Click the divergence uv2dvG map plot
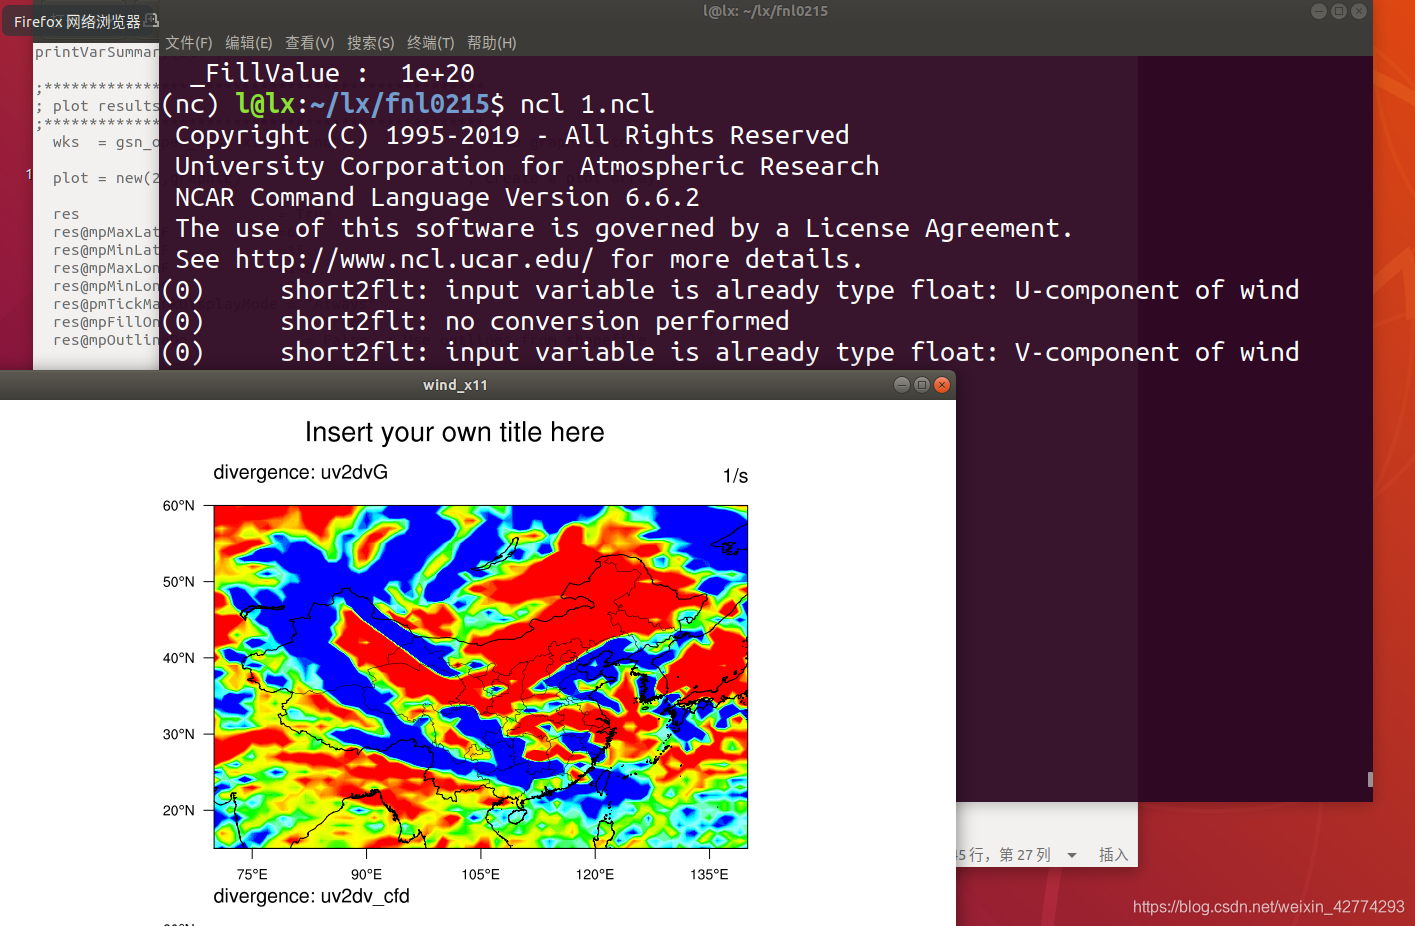This screenshot has width=1415, height=926. (480, 676)
